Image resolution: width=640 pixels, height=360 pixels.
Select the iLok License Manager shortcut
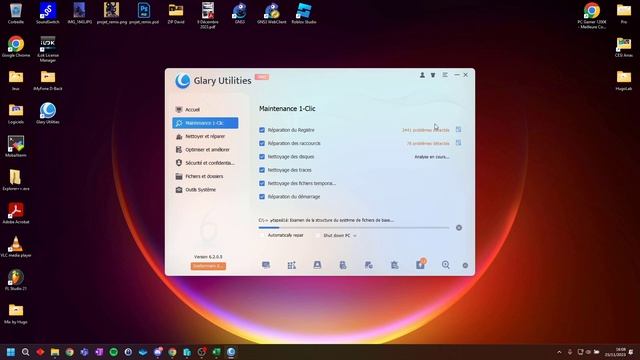pos(48,49)
